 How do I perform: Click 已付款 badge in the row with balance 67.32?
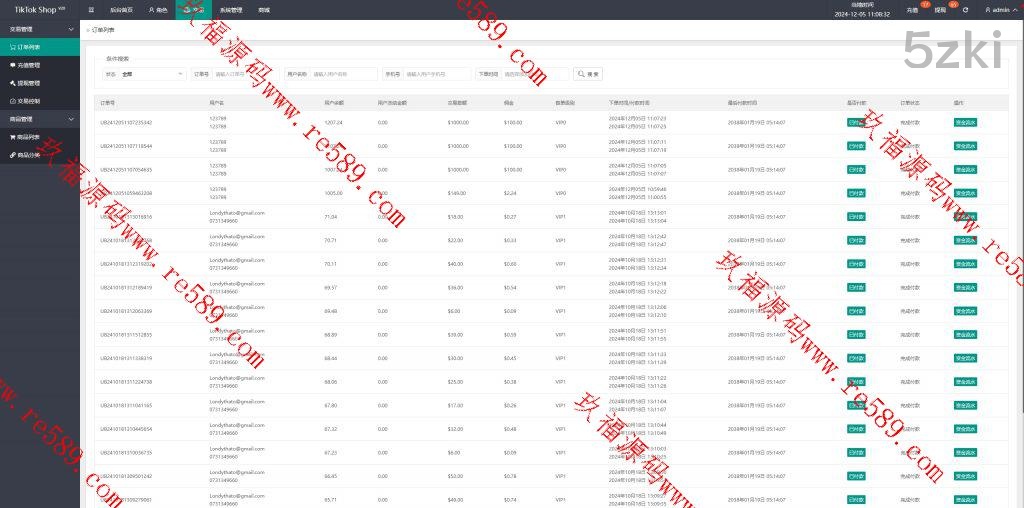tap(856, 429)
